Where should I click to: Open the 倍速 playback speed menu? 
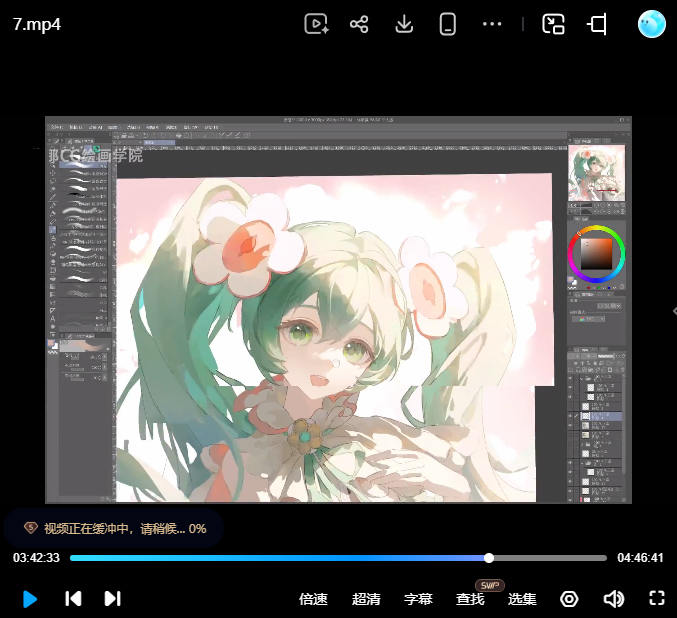[x=313, y=599]
